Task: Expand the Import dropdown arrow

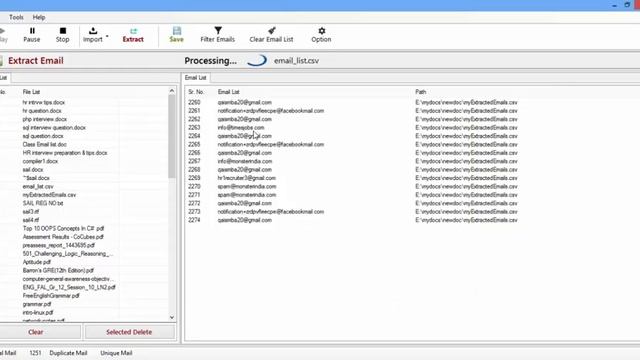Action: click(x=107, y=36)
